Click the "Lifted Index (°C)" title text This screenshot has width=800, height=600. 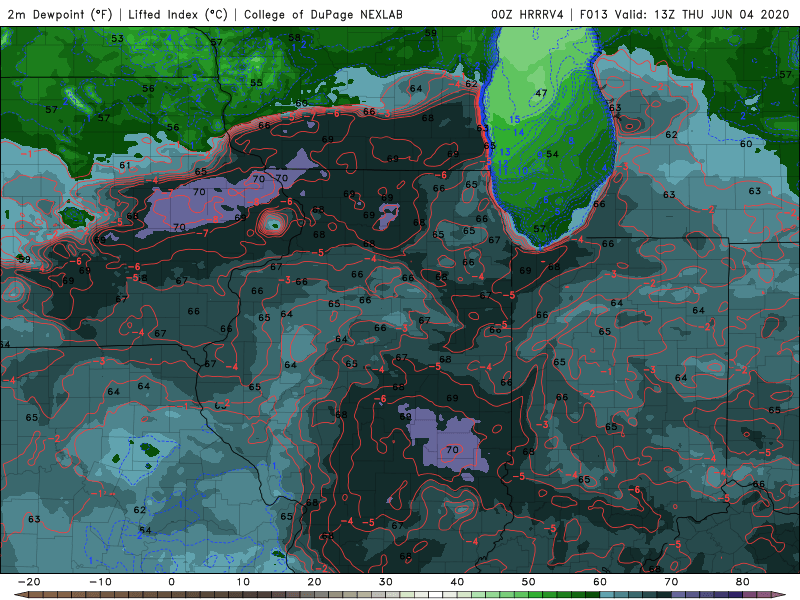tap(178, 14)
